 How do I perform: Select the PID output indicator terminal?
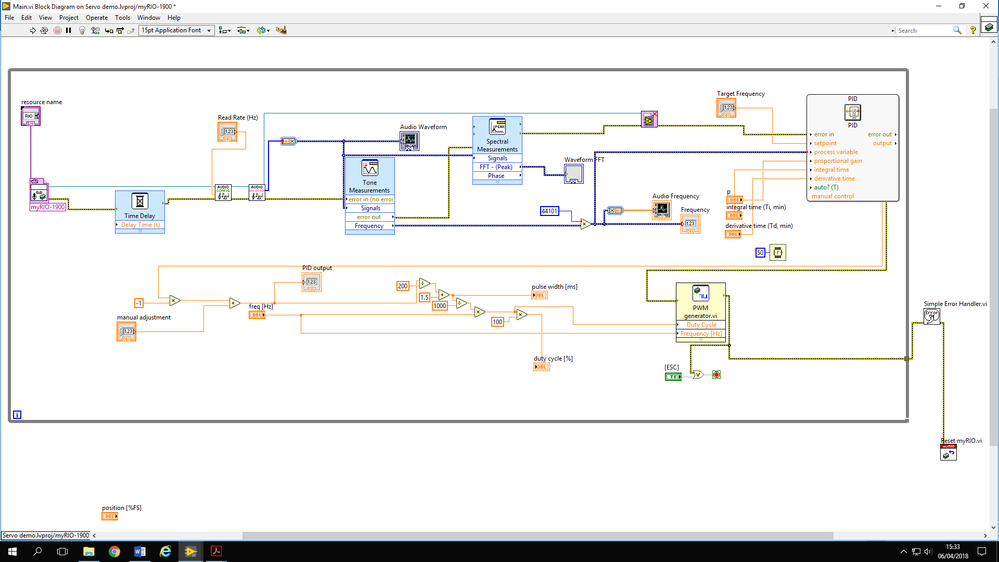(312, 282)
